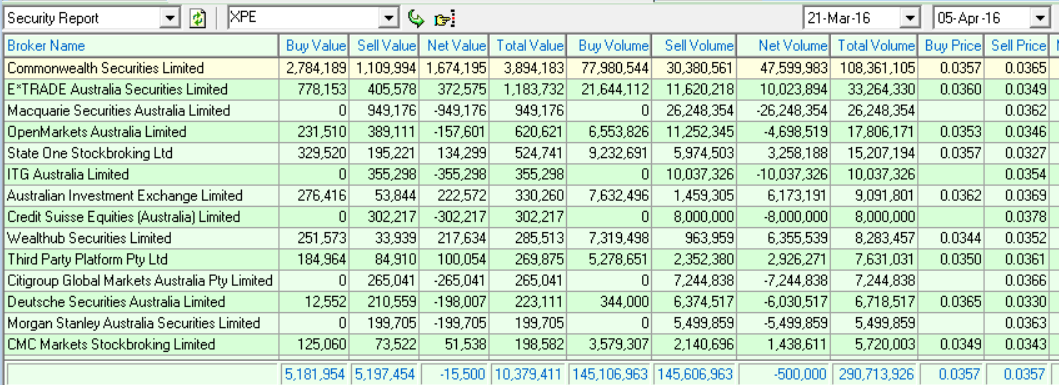Open the Security Report dropdown

coord(170,18)
